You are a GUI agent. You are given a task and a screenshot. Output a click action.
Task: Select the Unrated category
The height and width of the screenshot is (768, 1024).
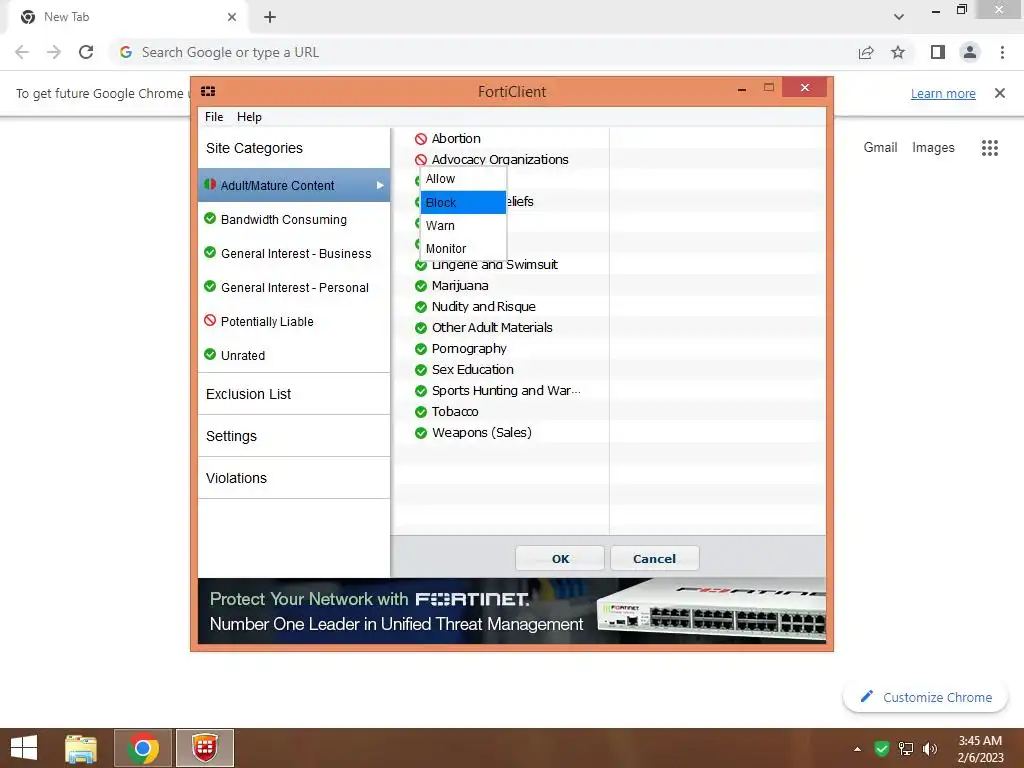click(294, 355)
